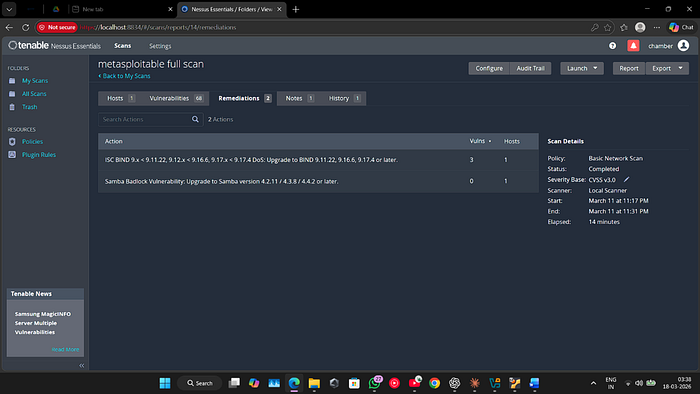Open the taskbar clock and date
700x394 pixels.
tap(677, 383)
